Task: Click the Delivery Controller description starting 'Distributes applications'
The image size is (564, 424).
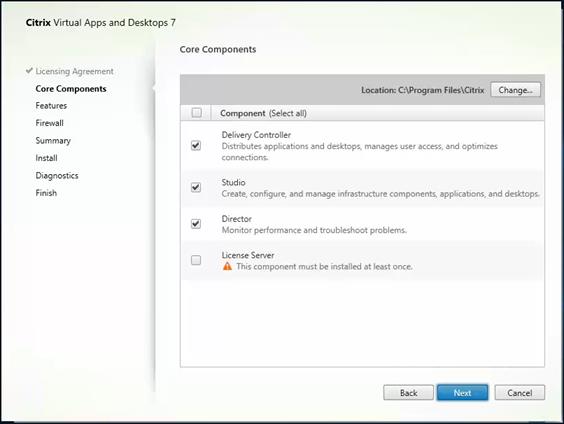Action: point(359,152)
